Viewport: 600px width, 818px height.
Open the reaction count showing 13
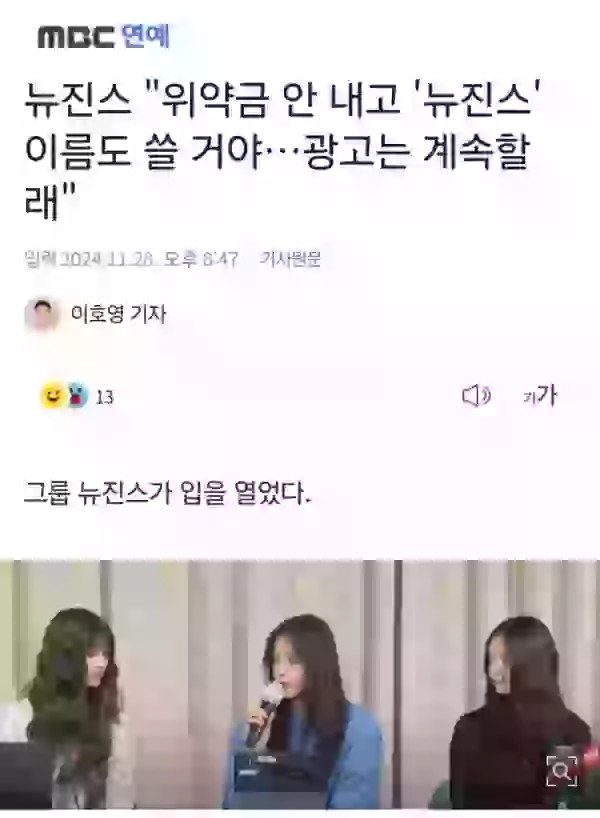pyautogui.click(x=104, y=398)
